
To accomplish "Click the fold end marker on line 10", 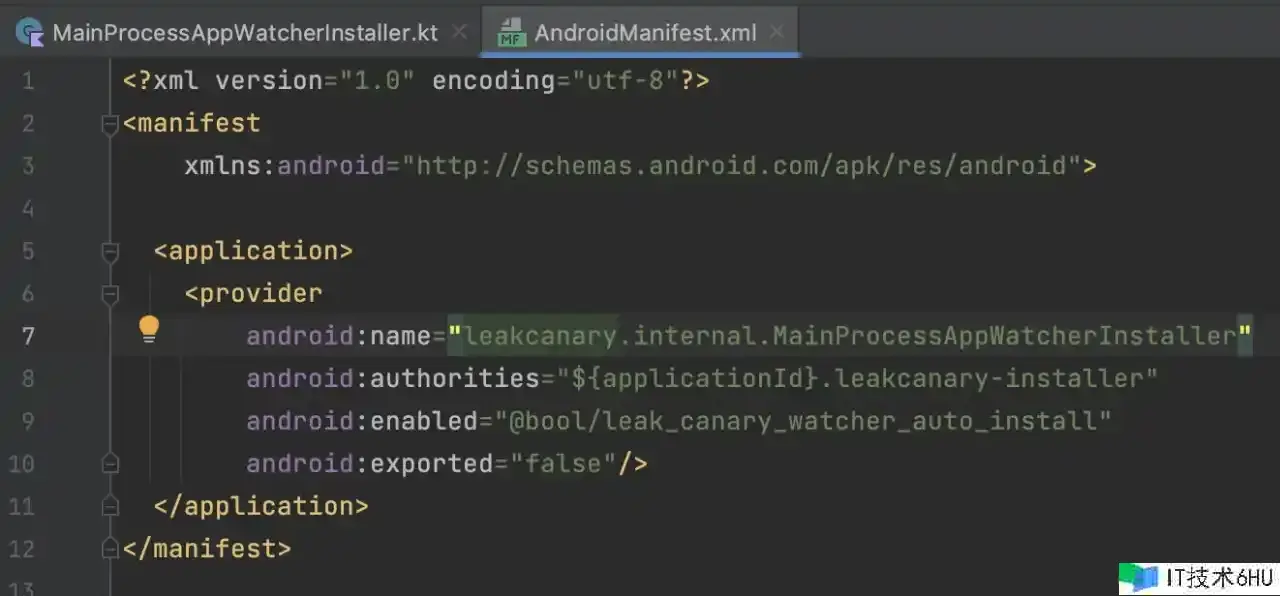I will click(110, 464).
